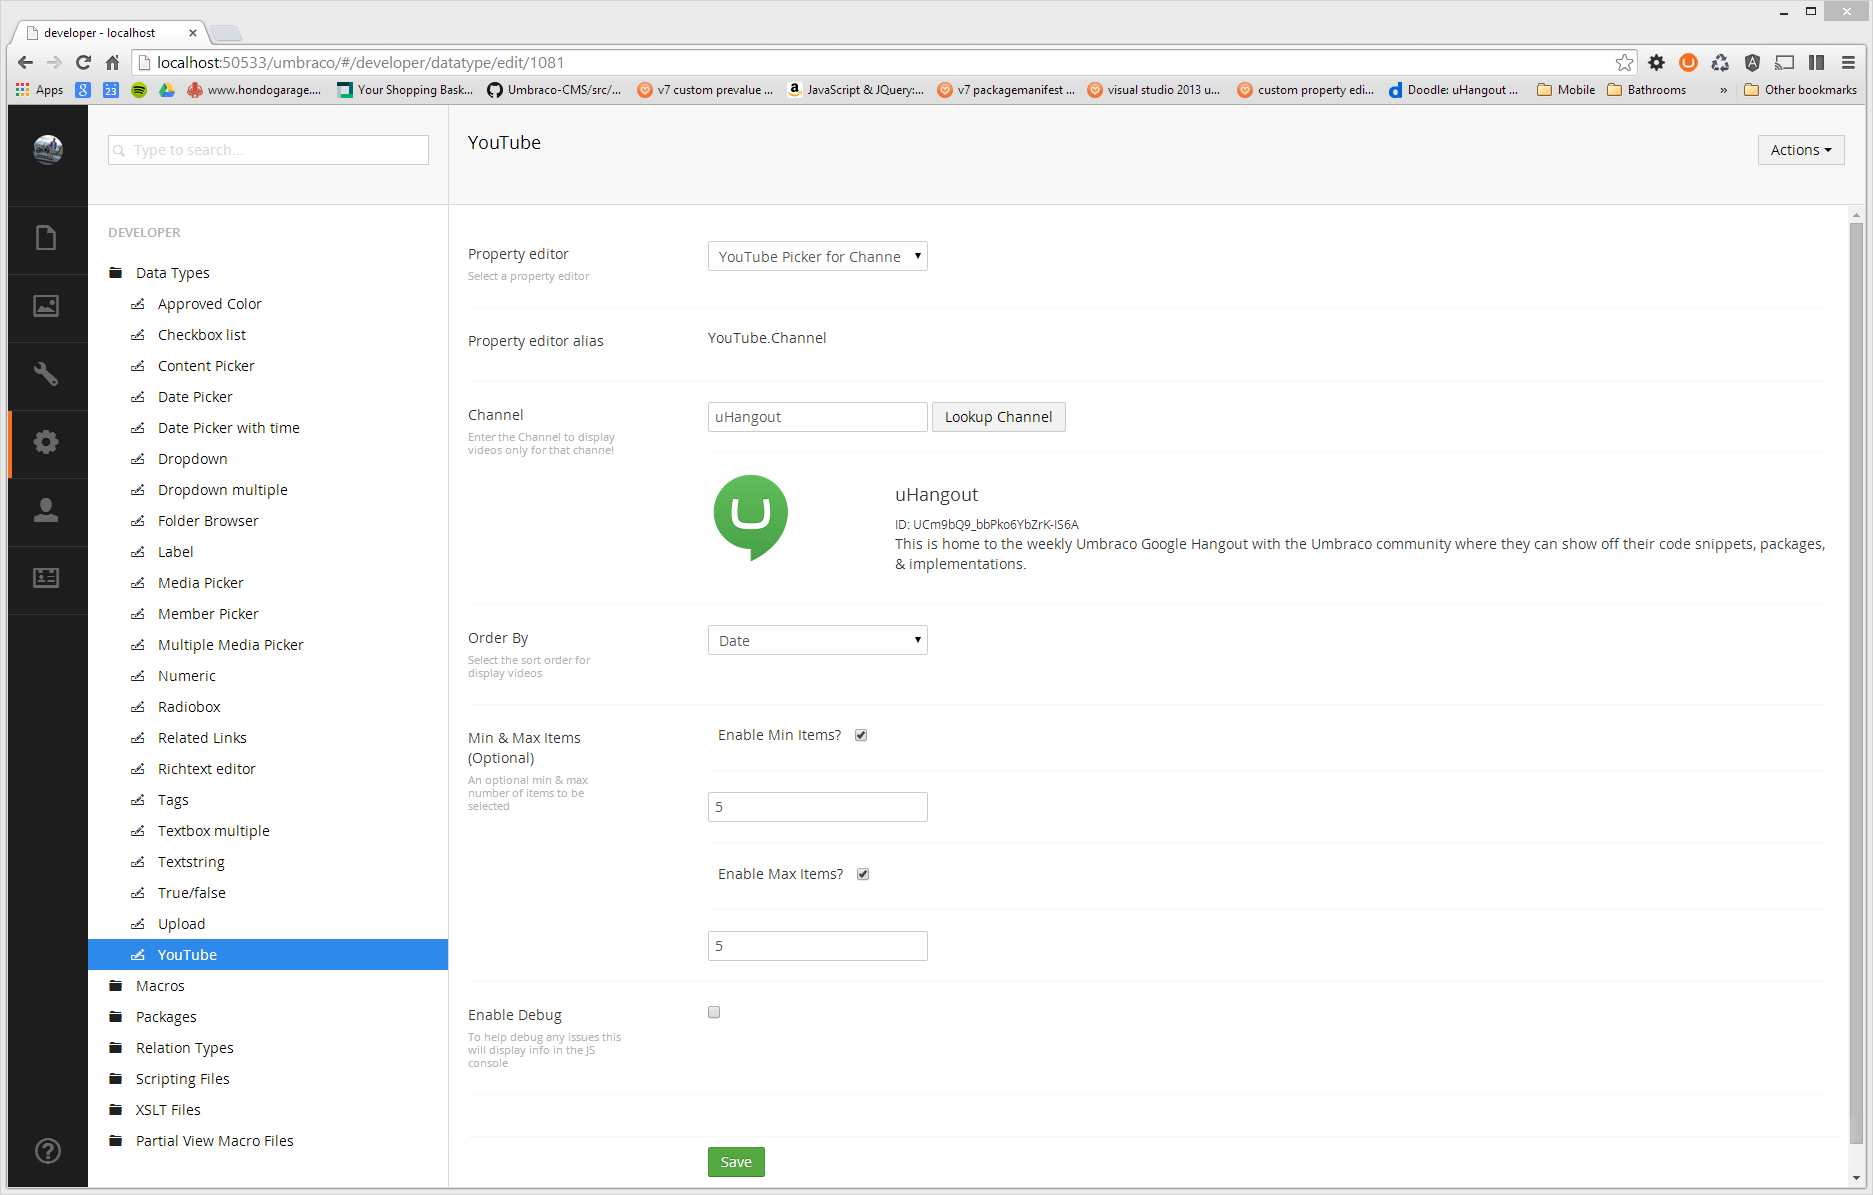Click the browser back arrow
The width and height of the screenshot is (1873, 1195).
pyautogui.click(x=26, y=62)
